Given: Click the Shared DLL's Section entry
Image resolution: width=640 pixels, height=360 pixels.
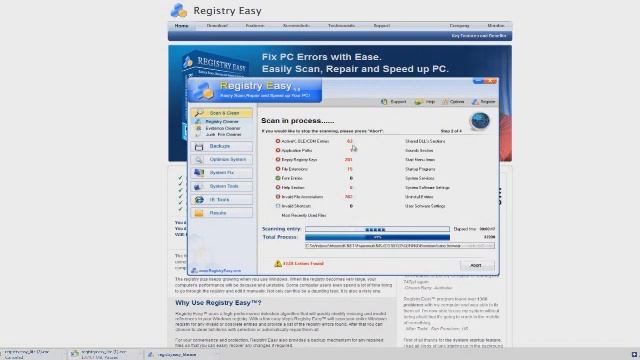Looking at the screenshot, I should (425, 141).
